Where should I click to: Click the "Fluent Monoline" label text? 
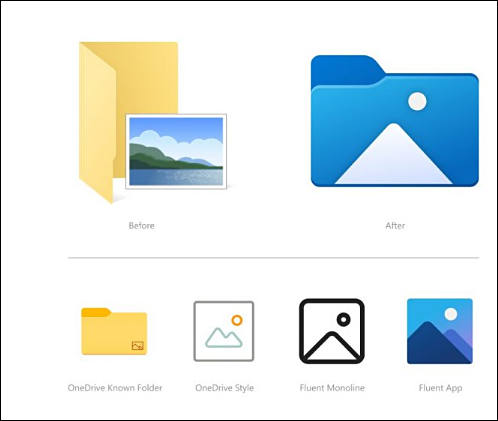pyautogui.click(x=332, y=388)
